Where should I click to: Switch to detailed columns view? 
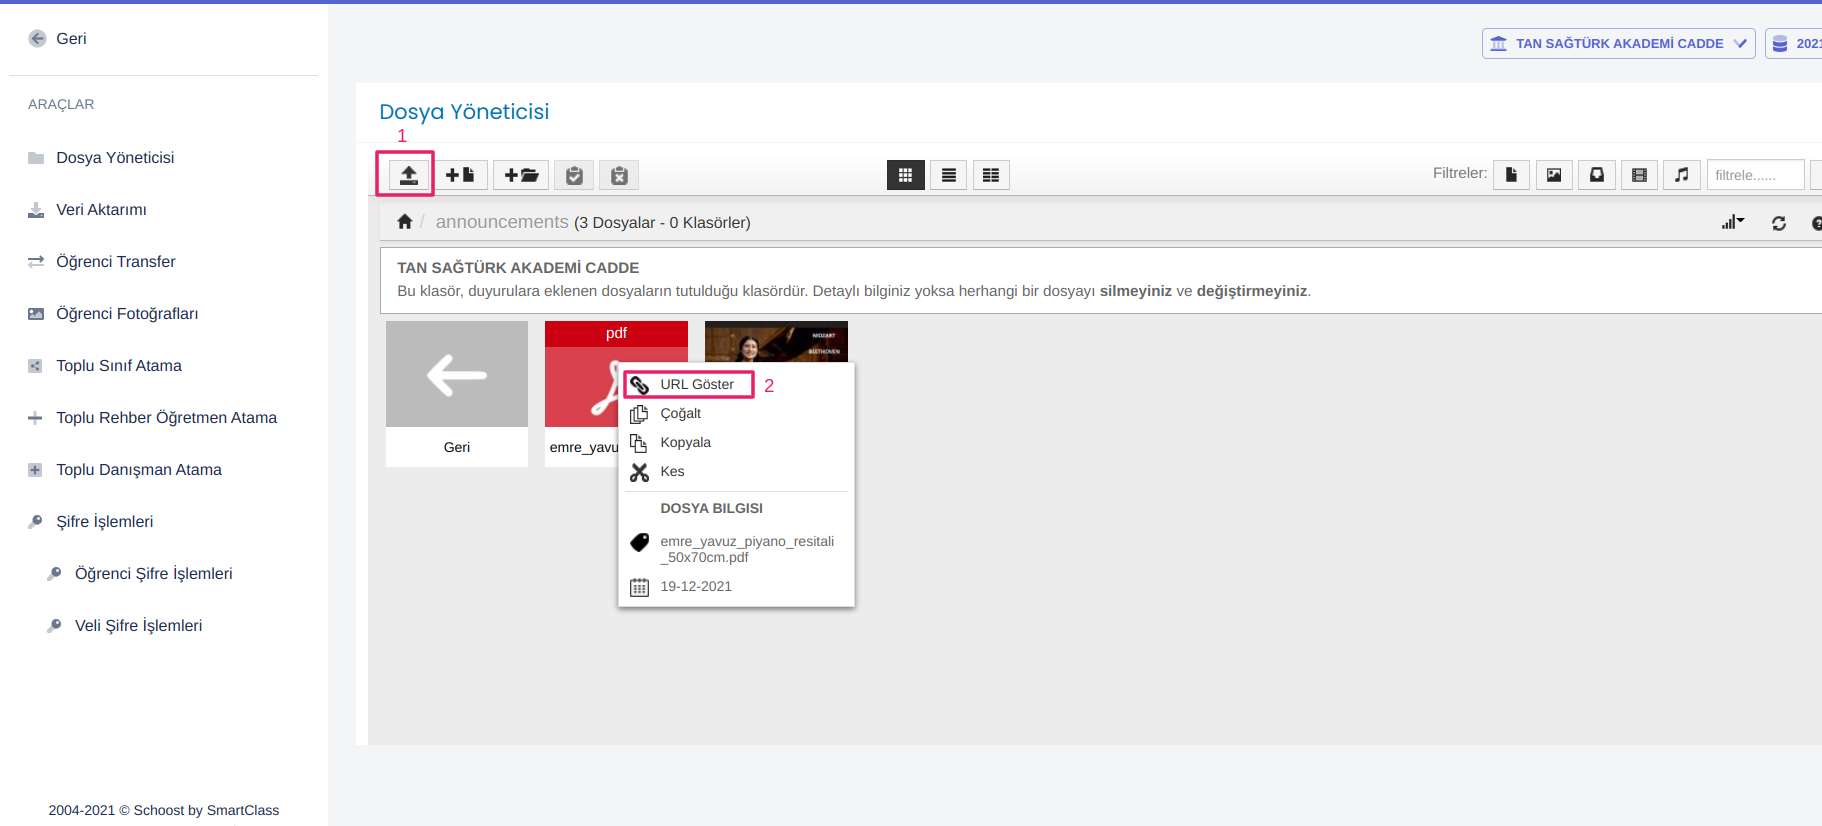(x=991, y=175)
